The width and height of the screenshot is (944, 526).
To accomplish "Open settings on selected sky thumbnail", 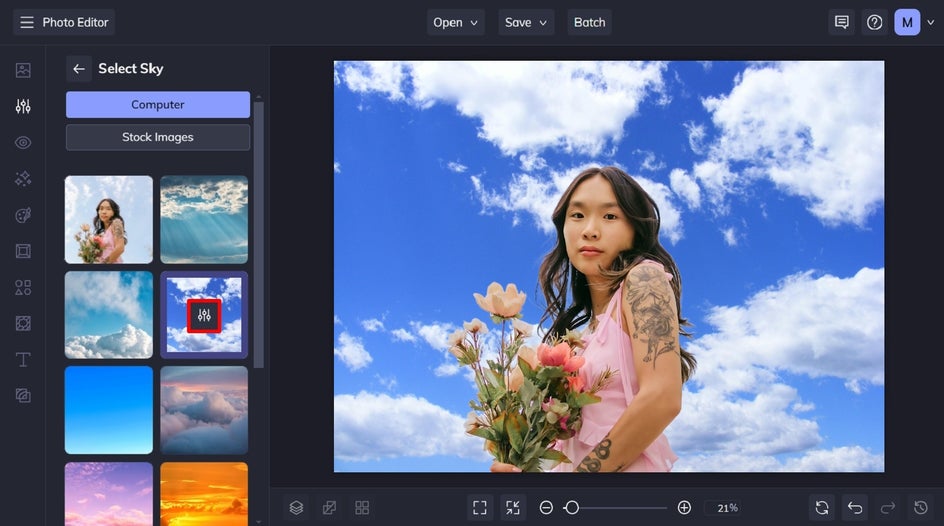I will pyautogui.click(x=204, y=315).
